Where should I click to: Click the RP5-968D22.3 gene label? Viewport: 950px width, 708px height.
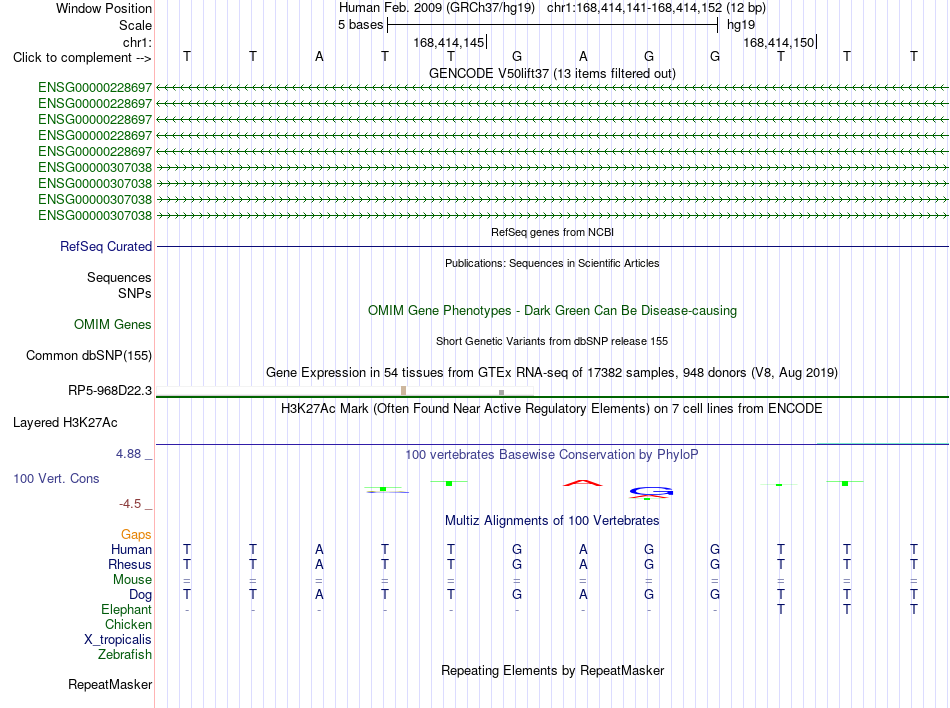(x=110, y=391)
